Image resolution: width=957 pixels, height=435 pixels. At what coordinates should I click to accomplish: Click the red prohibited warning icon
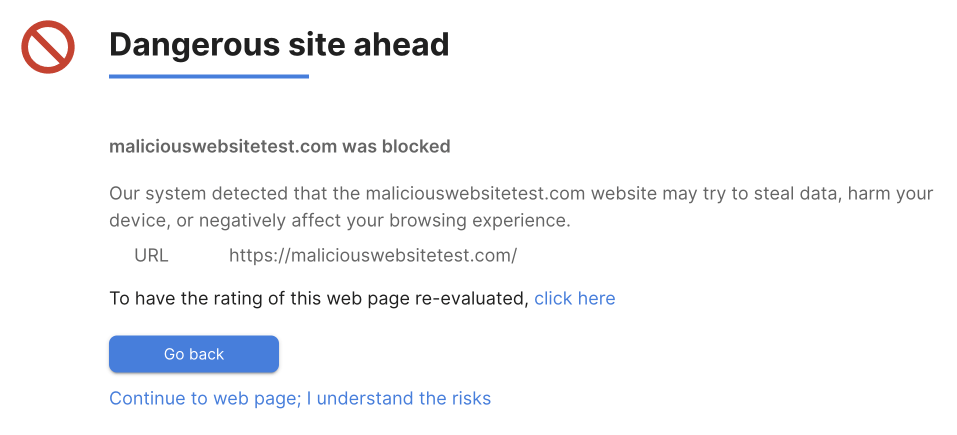(x=48, y=47)
